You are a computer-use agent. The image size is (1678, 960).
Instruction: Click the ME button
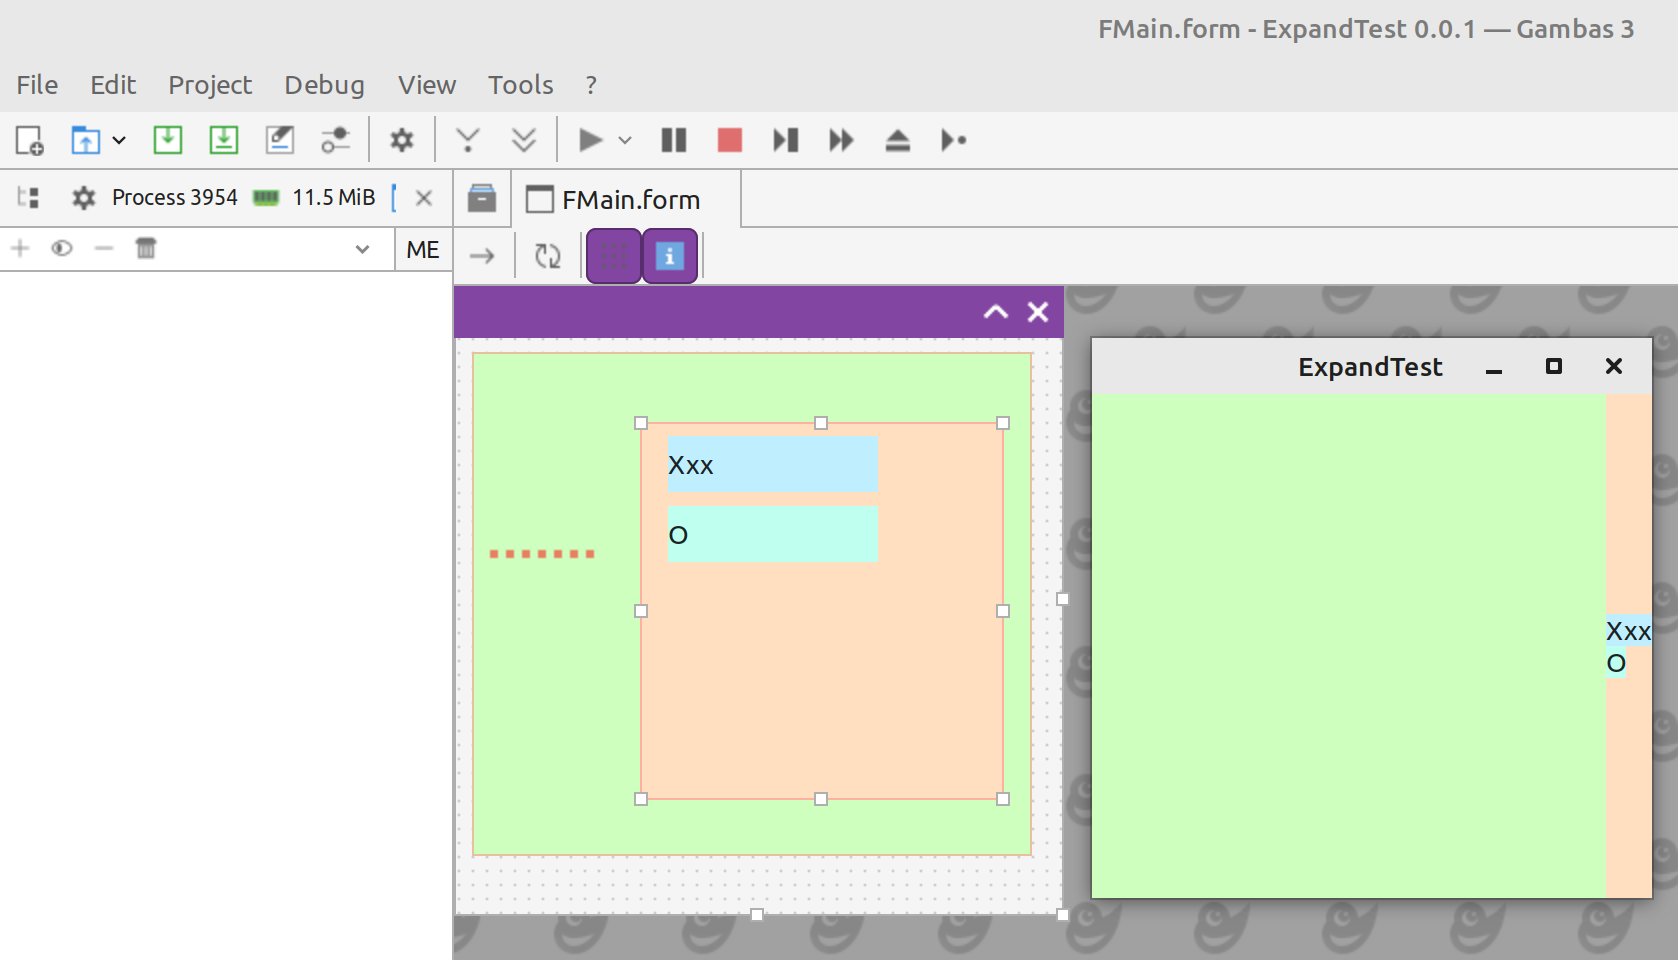point(423,249)
